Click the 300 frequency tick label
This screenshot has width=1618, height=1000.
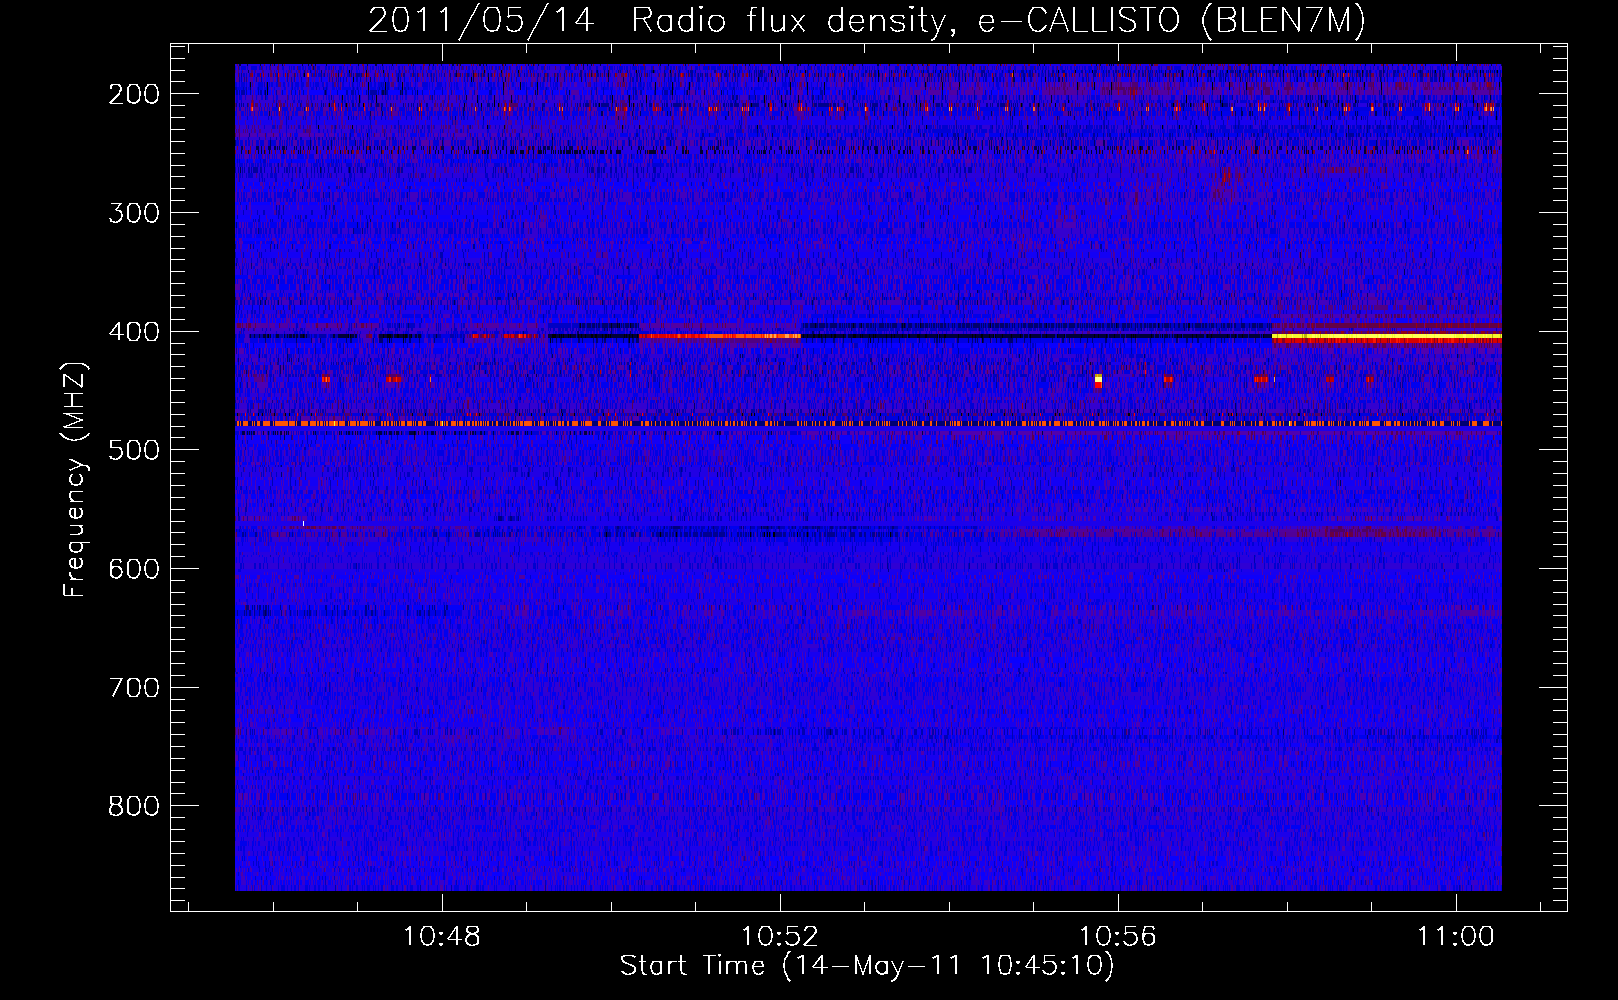(133, 212)
